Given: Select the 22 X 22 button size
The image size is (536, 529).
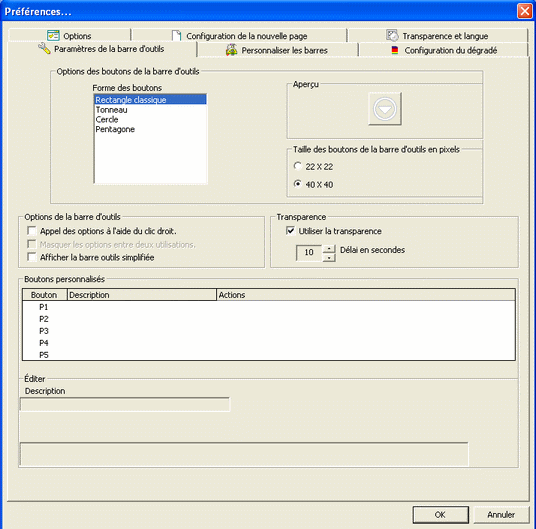Looking at the screenshot, I should pos(298,166).
